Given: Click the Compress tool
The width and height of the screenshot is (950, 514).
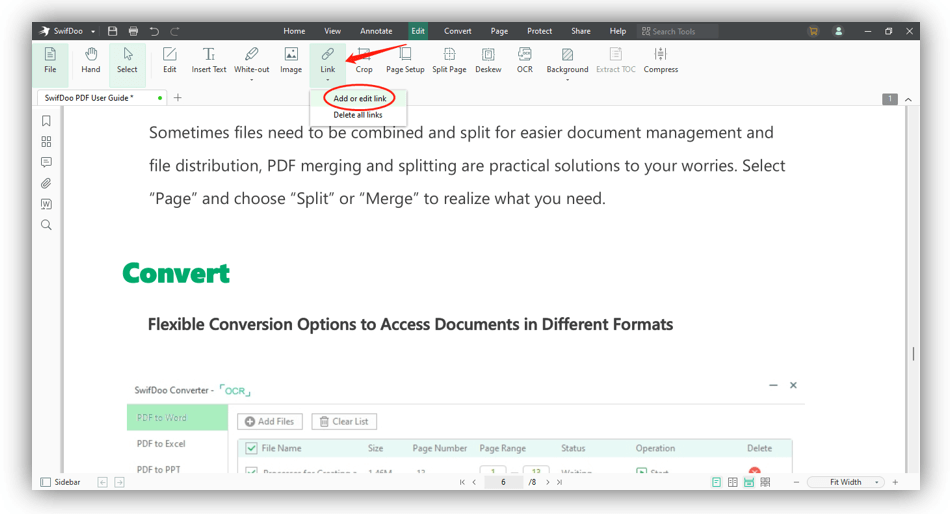Looking at the screenshot, I should pos(660,60).
